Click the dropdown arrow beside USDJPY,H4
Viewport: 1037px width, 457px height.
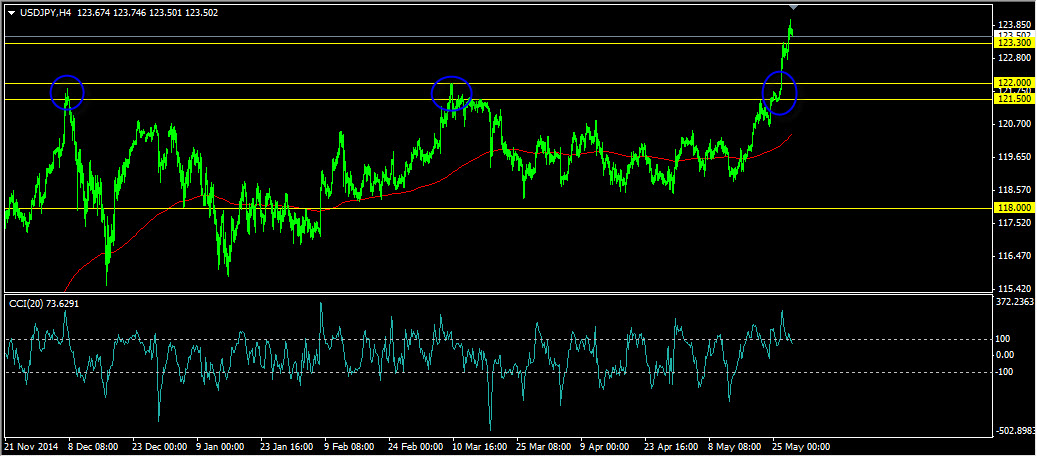[11, 13]
